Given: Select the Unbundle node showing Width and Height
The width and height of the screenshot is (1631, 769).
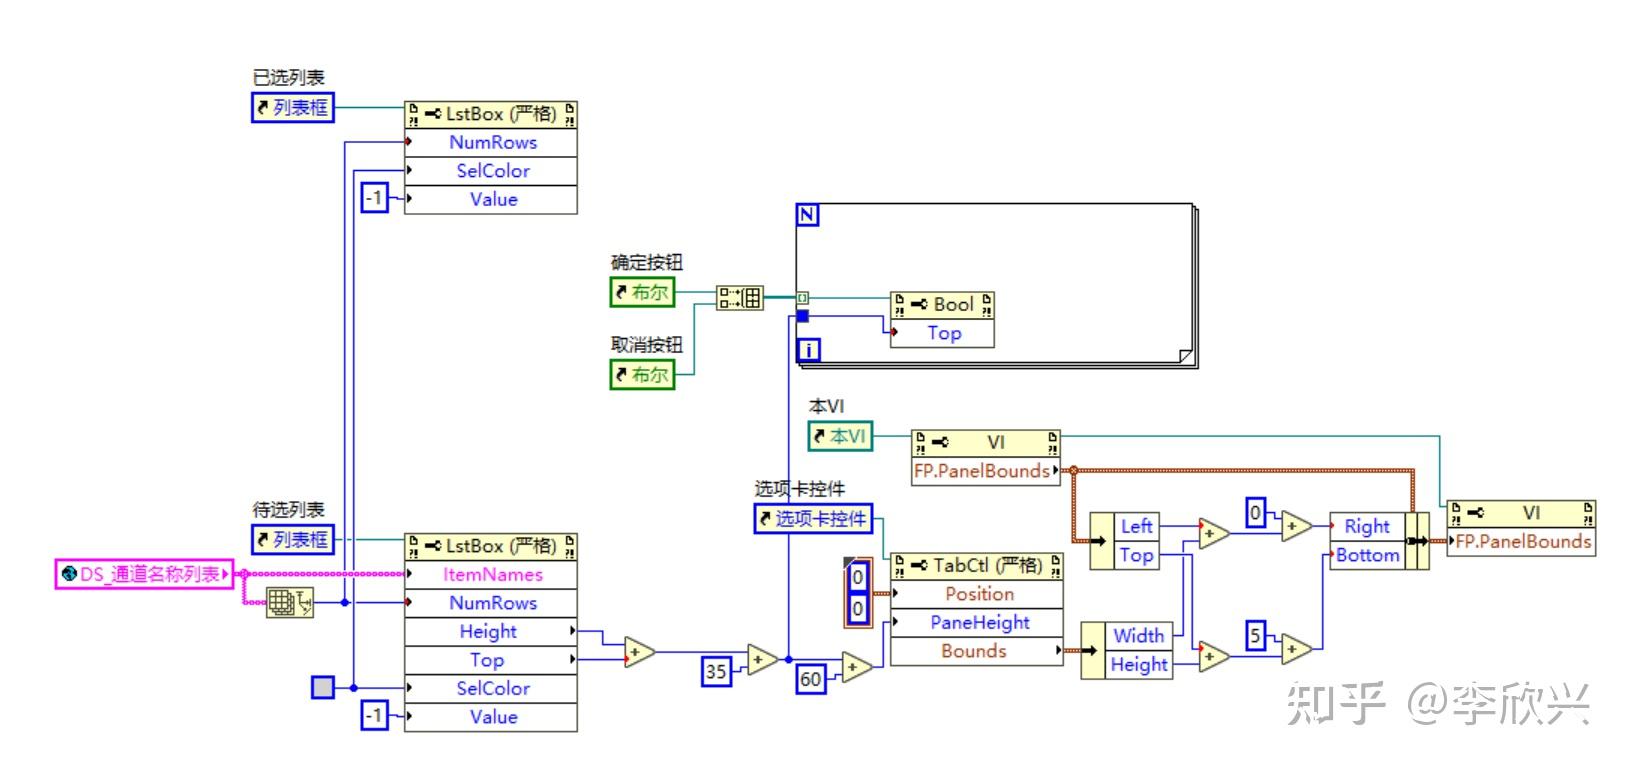Looking at the screenshot, I should [1127, 650].
